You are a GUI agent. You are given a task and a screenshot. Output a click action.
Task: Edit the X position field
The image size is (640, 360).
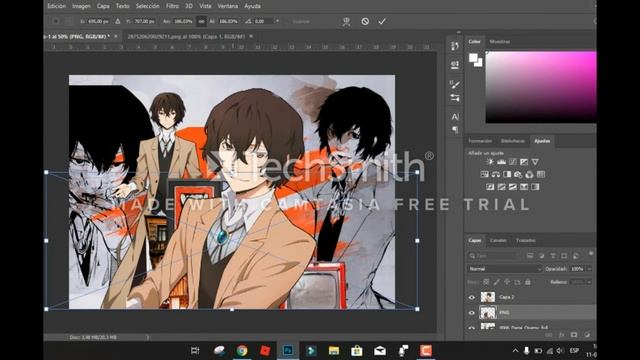tap(98, 21)
